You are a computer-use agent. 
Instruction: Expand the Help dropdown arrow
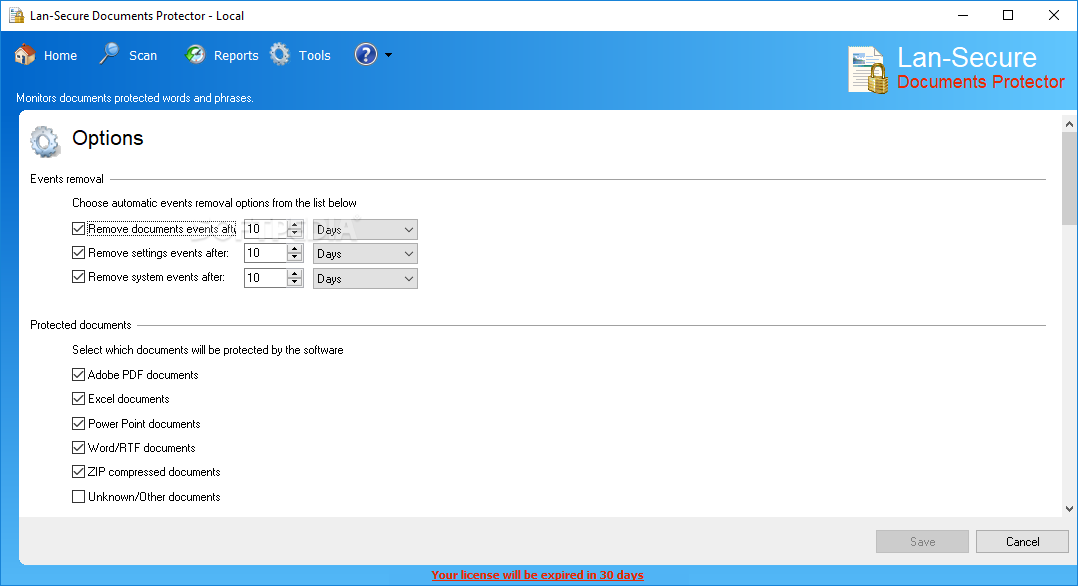(388, 55)
